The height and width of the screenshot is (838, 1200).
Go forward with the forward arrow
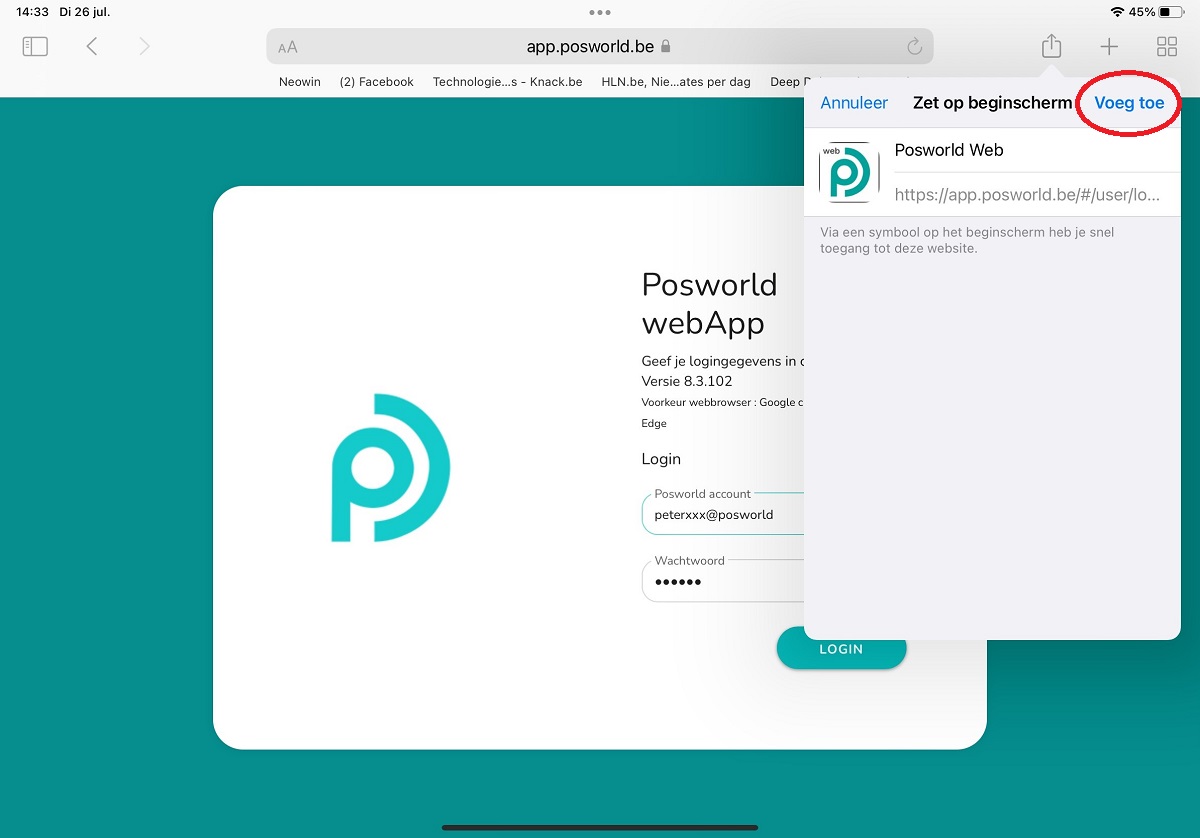tap(144, 46)
